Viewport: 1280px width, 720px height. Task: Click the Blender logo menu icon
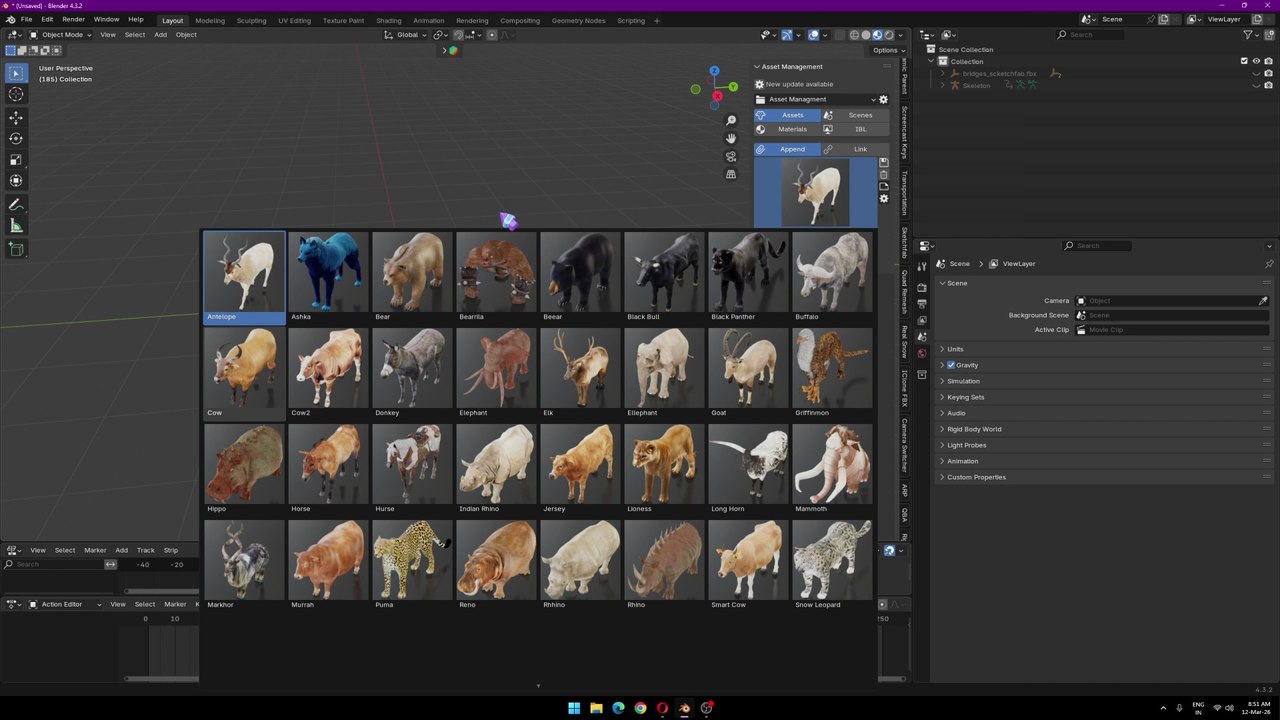[10, 19]
